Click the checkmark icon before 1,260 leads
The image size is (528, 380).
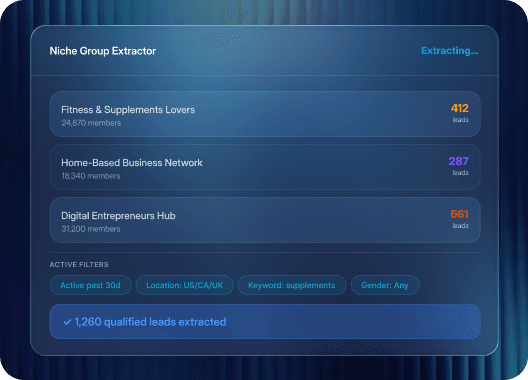(x=67, y=322)
